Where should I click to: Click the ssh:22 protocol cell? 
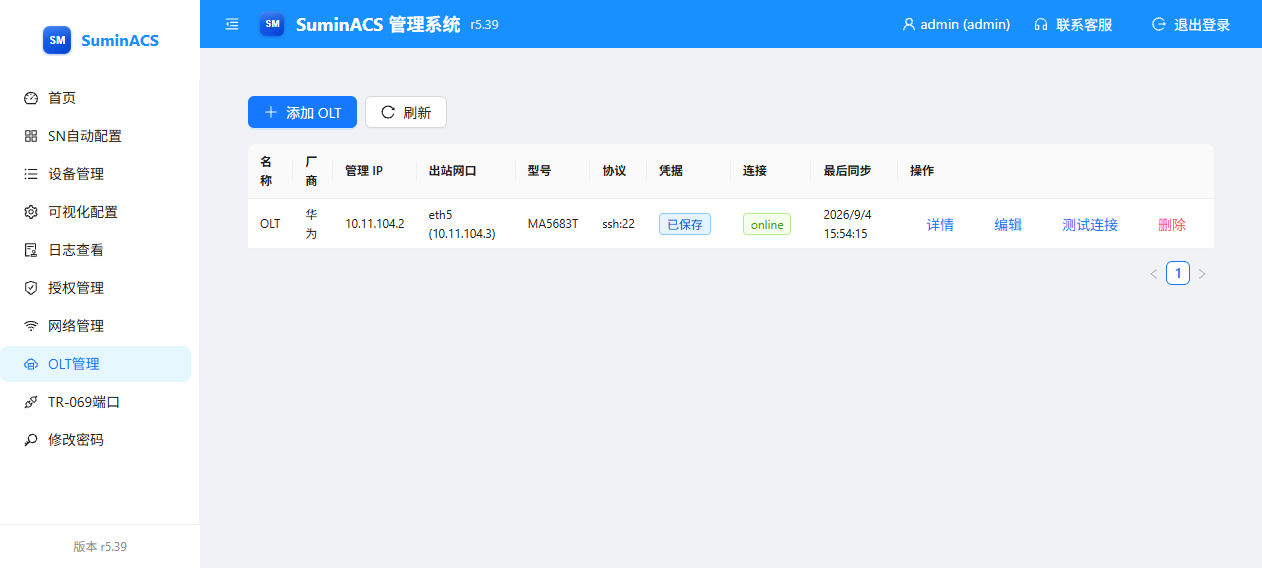pos(618,224)
